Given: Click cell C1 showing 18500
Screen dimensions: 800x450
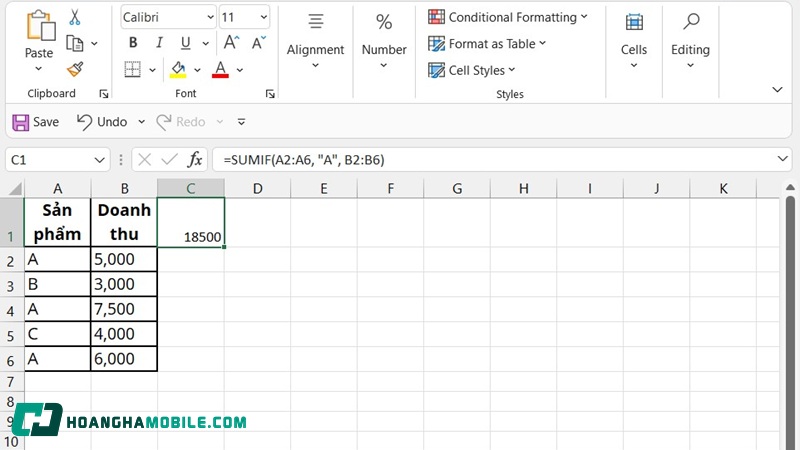Looking at the screenshot, I should click(191, 222).
